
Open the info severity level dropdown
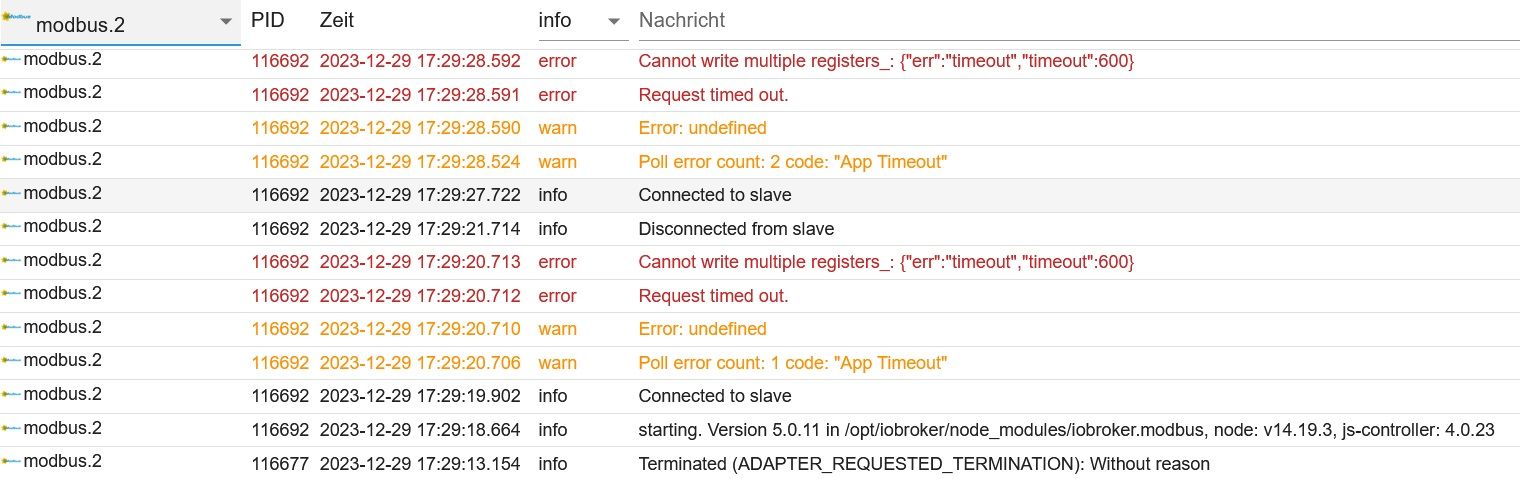coord(583,20)
